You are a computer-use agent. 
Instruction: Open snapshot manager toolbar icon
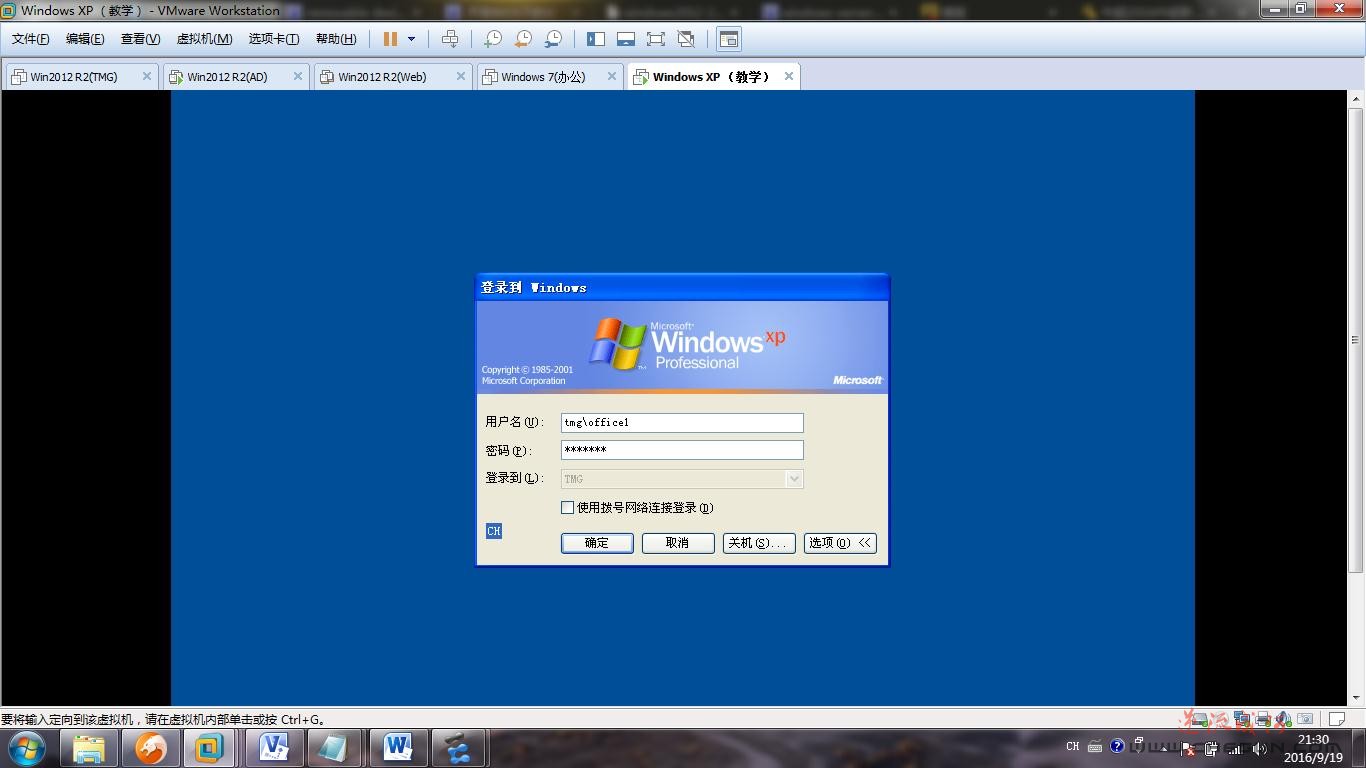tap(552, 39)
